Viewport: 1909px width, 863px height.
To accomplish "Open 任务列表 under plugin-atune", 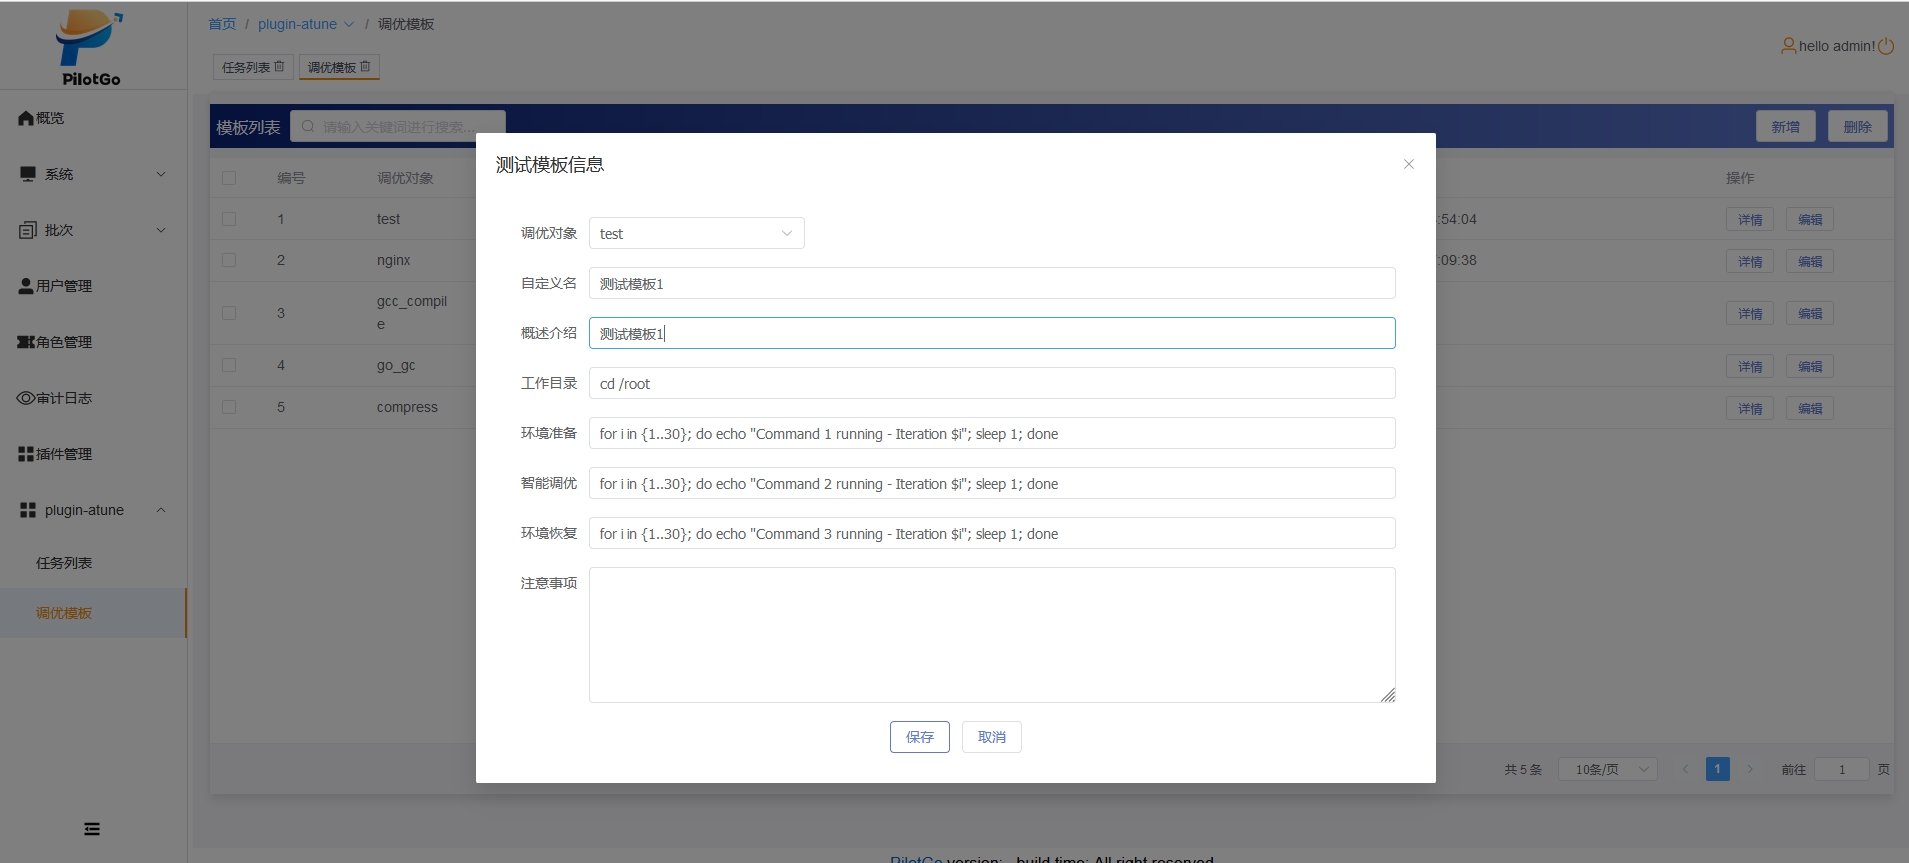I will (x=64, y=563).
